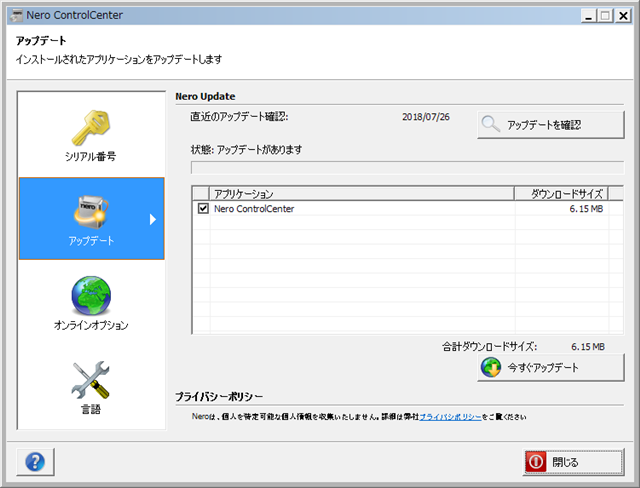The width and height of the screenshot is (640, 488).
Task: Open the 言語 tools icon section
Action: pyautogui.click(x=91, y=380)
